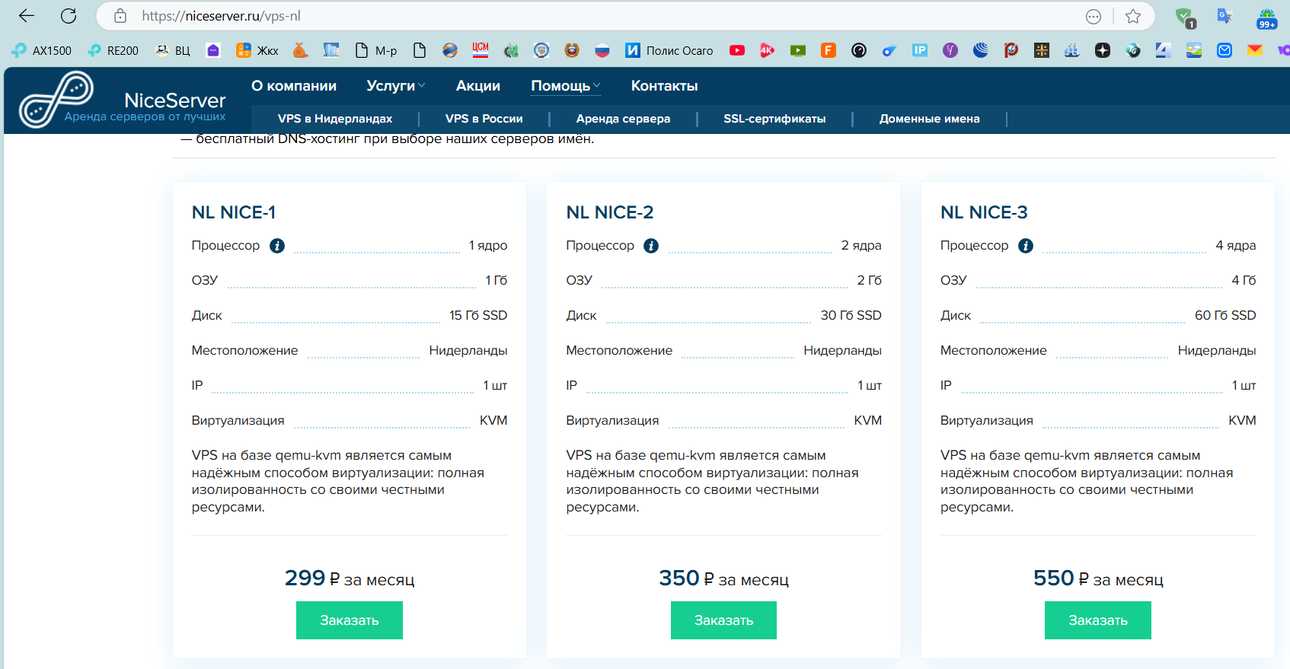Open the ЦСМ bookmark icon
The width and height of the screenshot is (1290, 669).
point(480,50)
